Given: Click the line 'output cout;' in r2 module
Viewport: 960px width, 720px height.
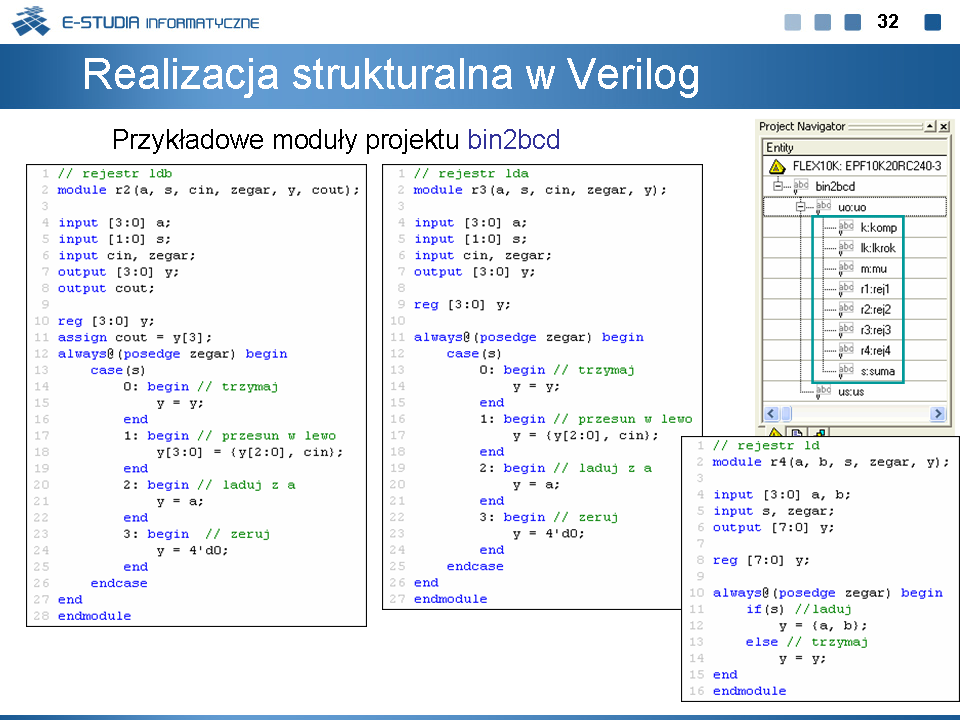Looking at the screenshot, I should (106, 288).
